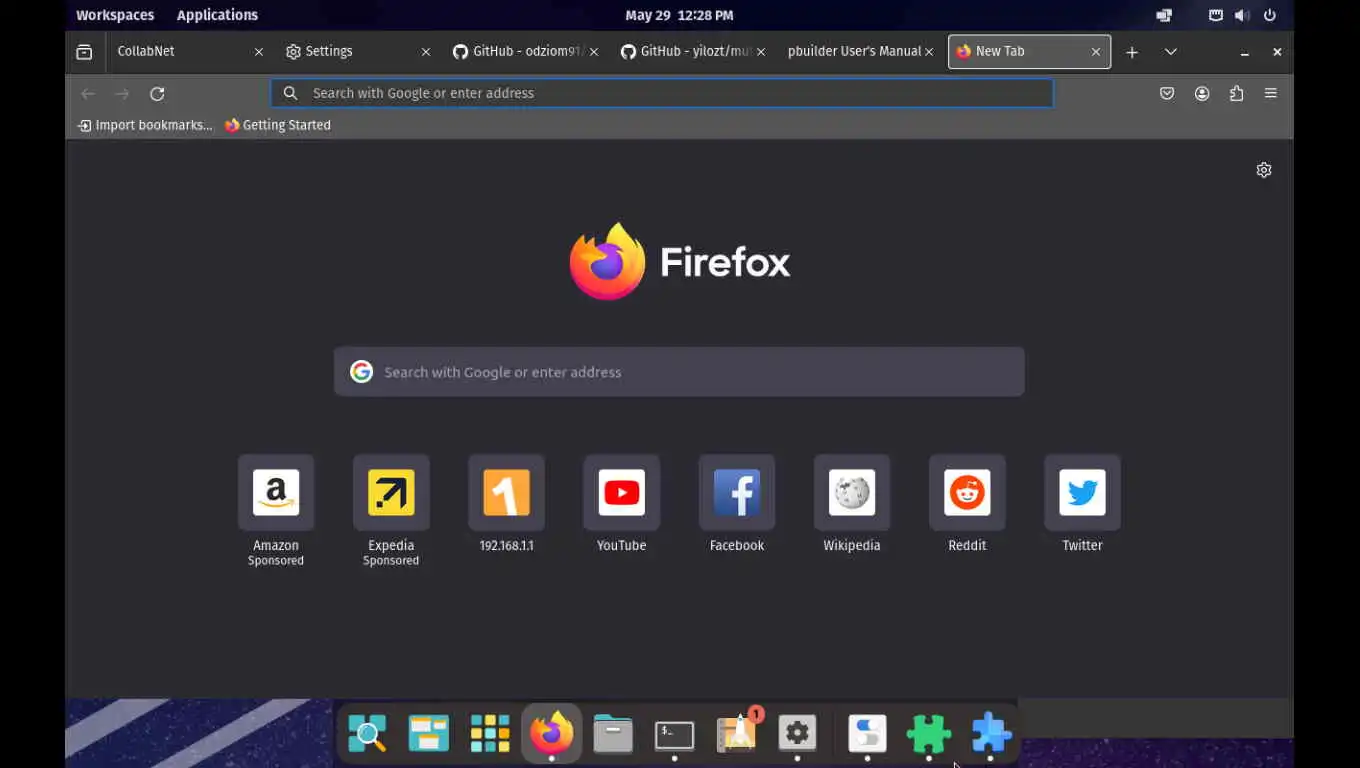
Task: Open the clock calendar showing May 29 12:28 PM
Action: tap(679, 15)
